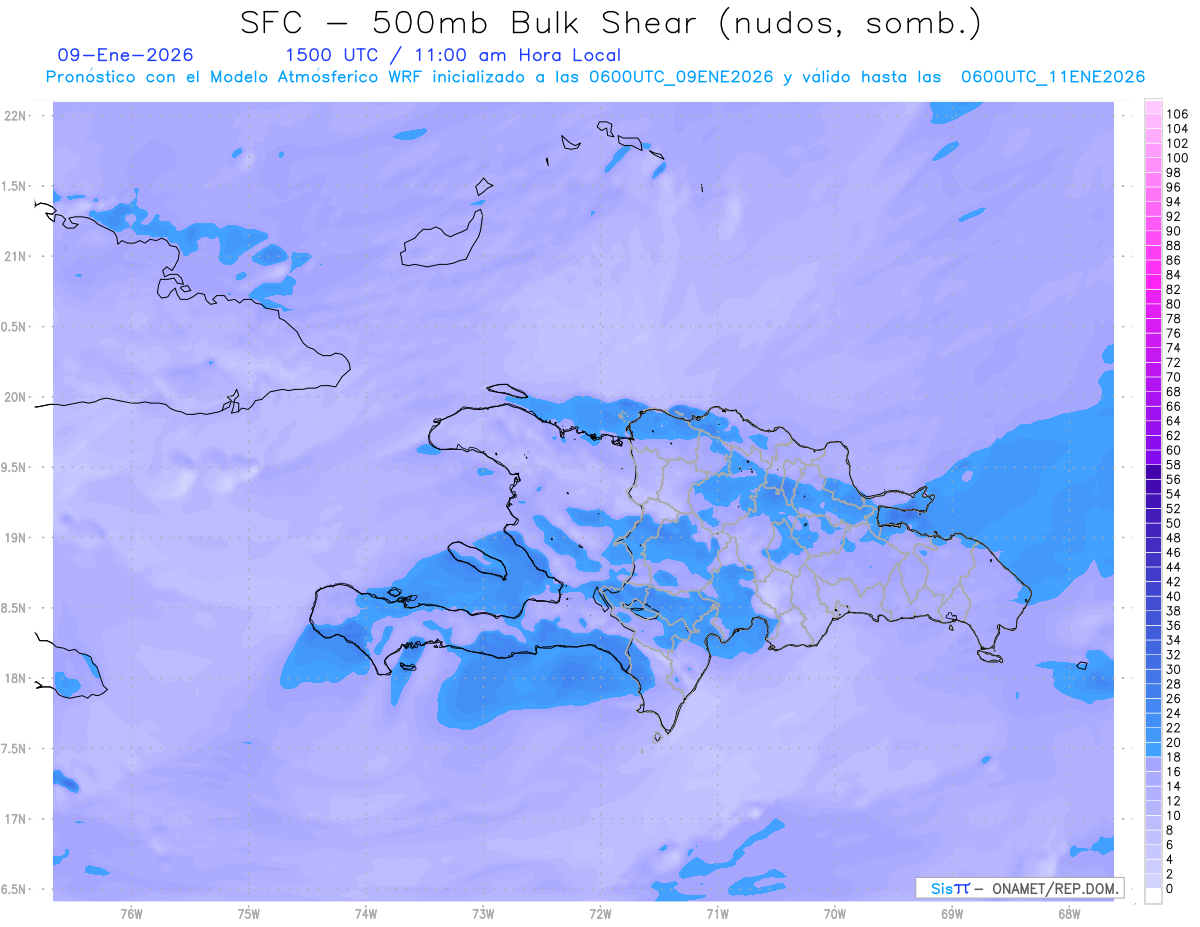Click the '6.5N' latitude label
Screen dimensions: 1200x927
click(x=14, y=890)
